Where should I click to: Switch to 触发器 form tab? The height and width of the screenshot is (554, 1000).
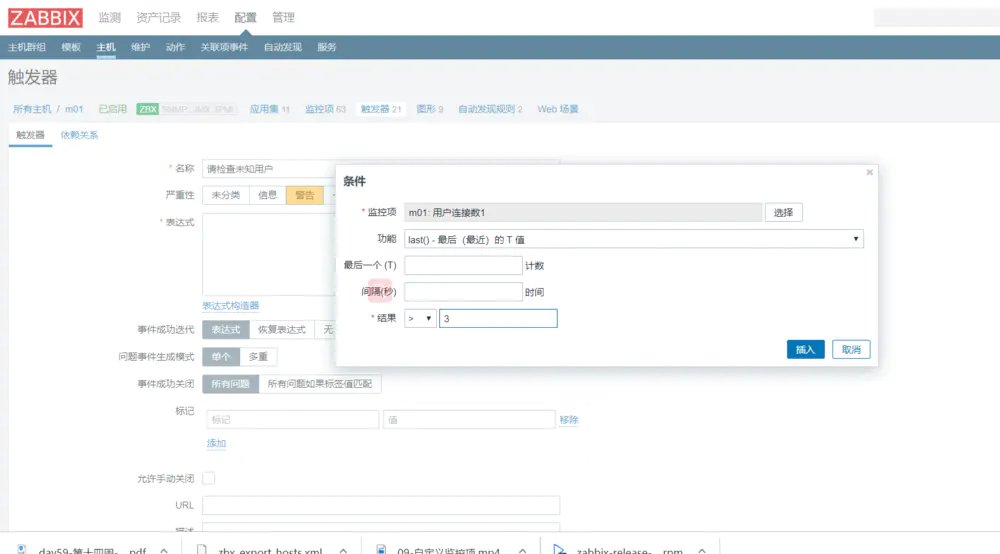point(30,135)
